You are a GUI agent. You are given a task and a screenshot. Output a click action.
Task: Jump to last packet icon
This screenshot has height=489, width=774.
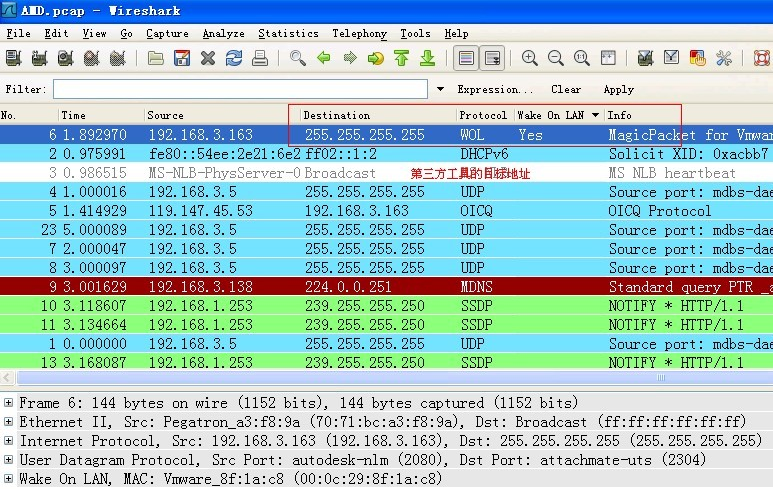pyautogui.click(x=427, y=58)
